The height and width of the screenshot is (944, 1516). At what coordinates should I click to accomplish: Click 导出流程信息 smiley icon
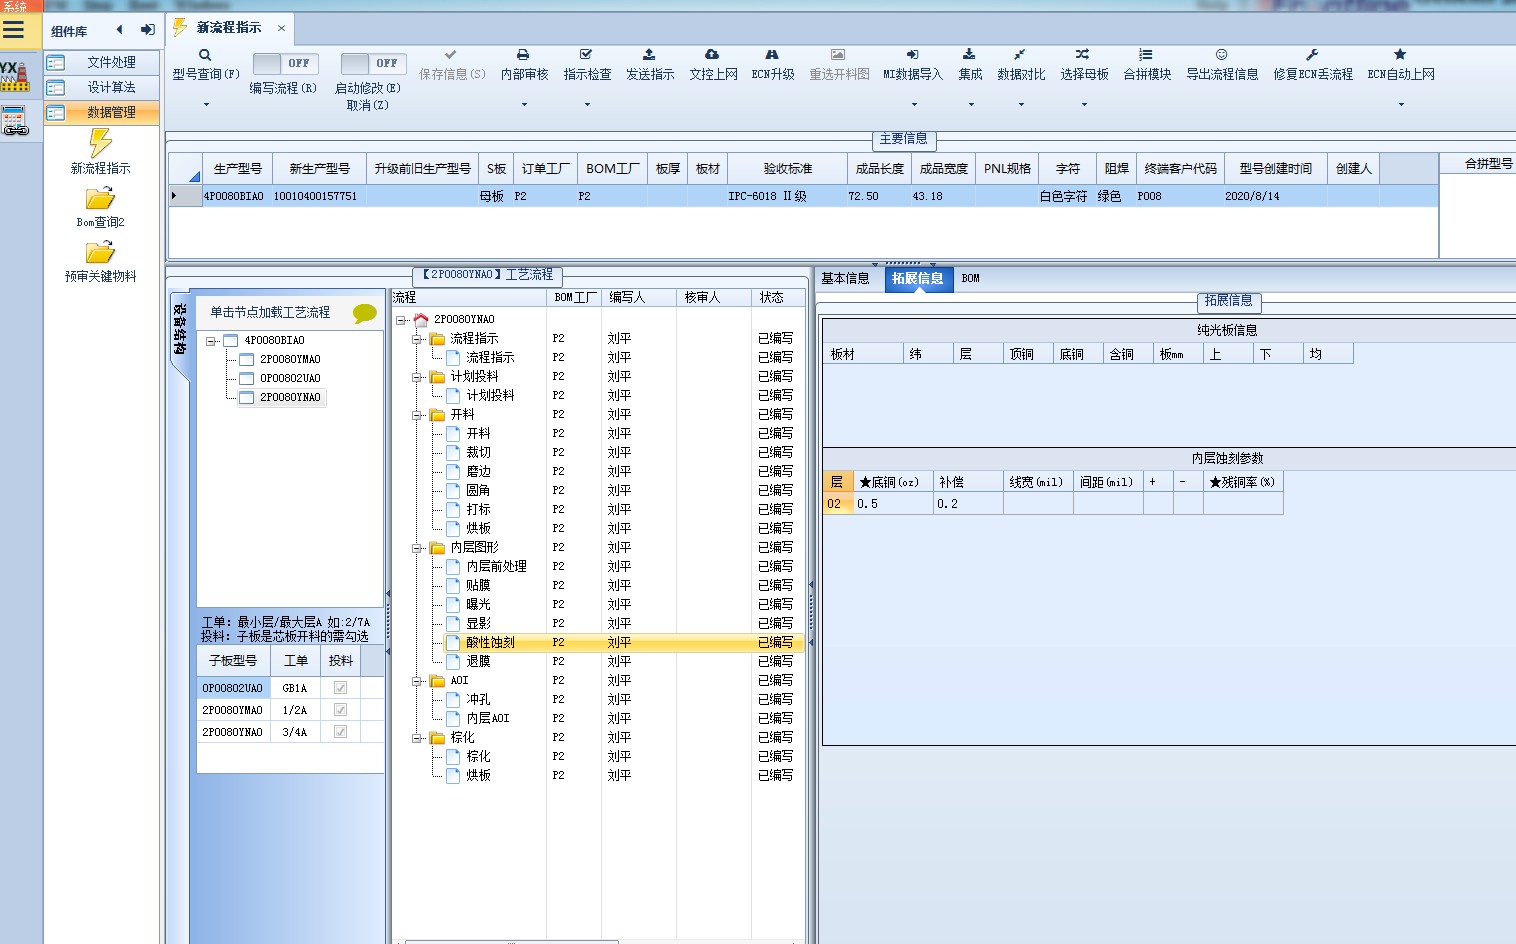click(1221, 55)
